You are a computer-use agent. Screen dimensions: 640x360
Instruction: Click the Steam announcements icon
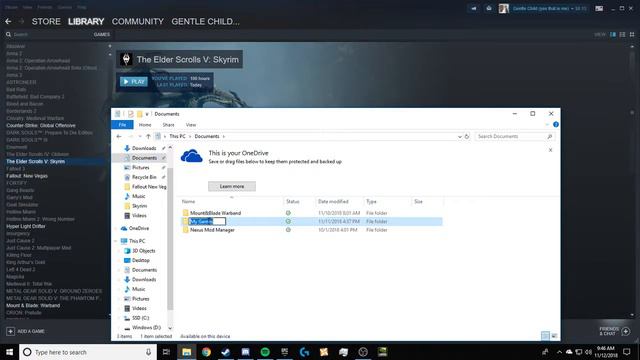pos(473,8)
